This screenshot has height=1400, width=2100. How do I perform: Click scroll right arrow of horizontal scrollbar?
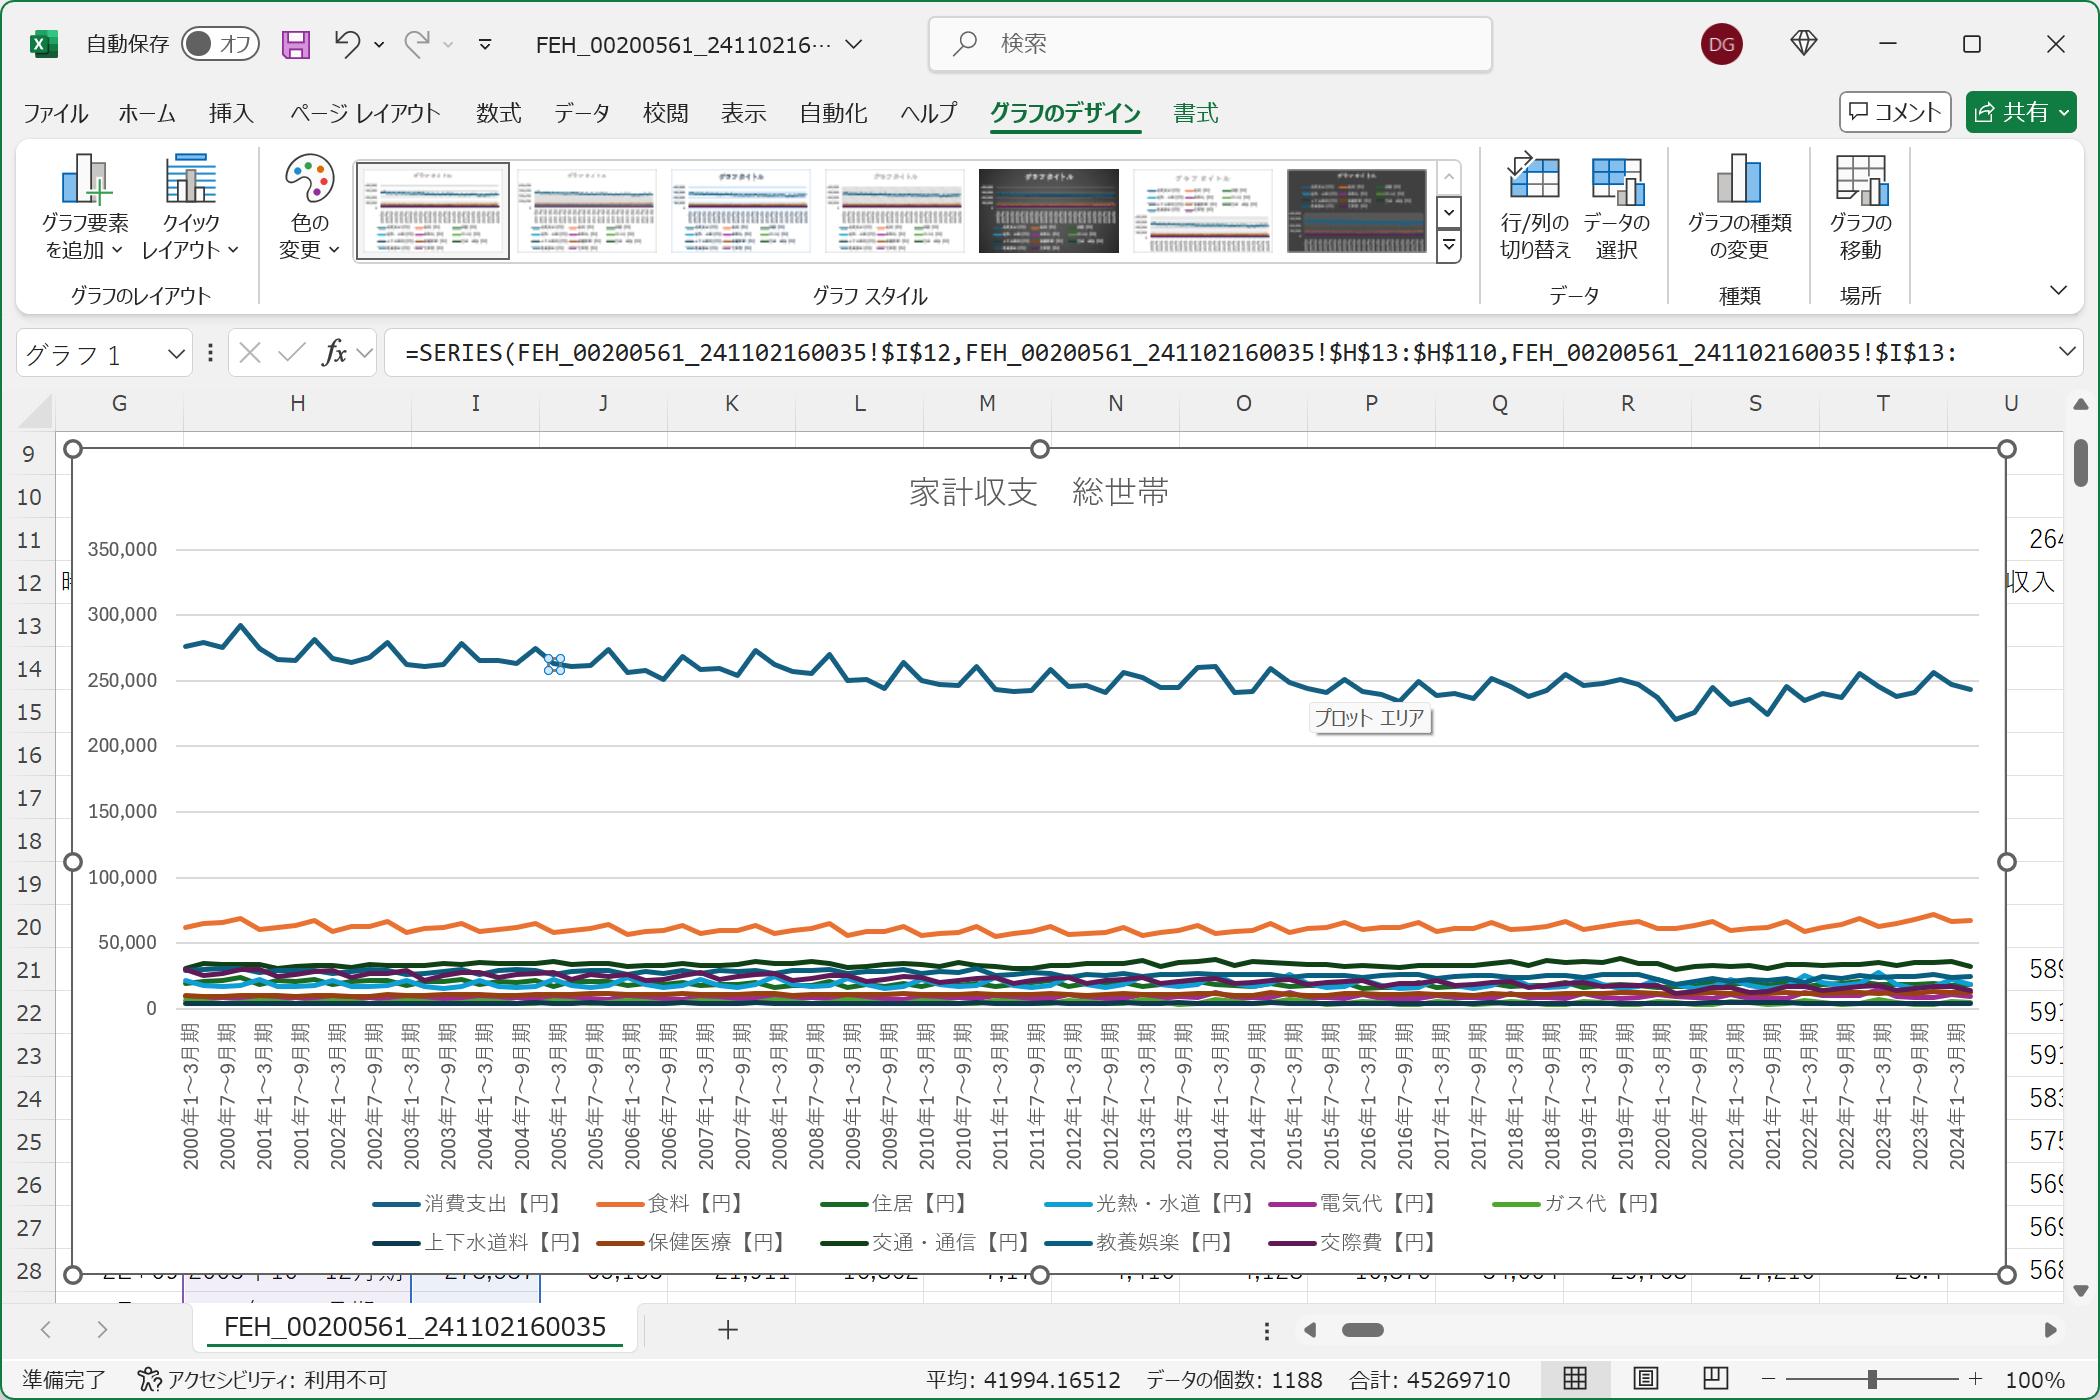coord(2050,1330)
